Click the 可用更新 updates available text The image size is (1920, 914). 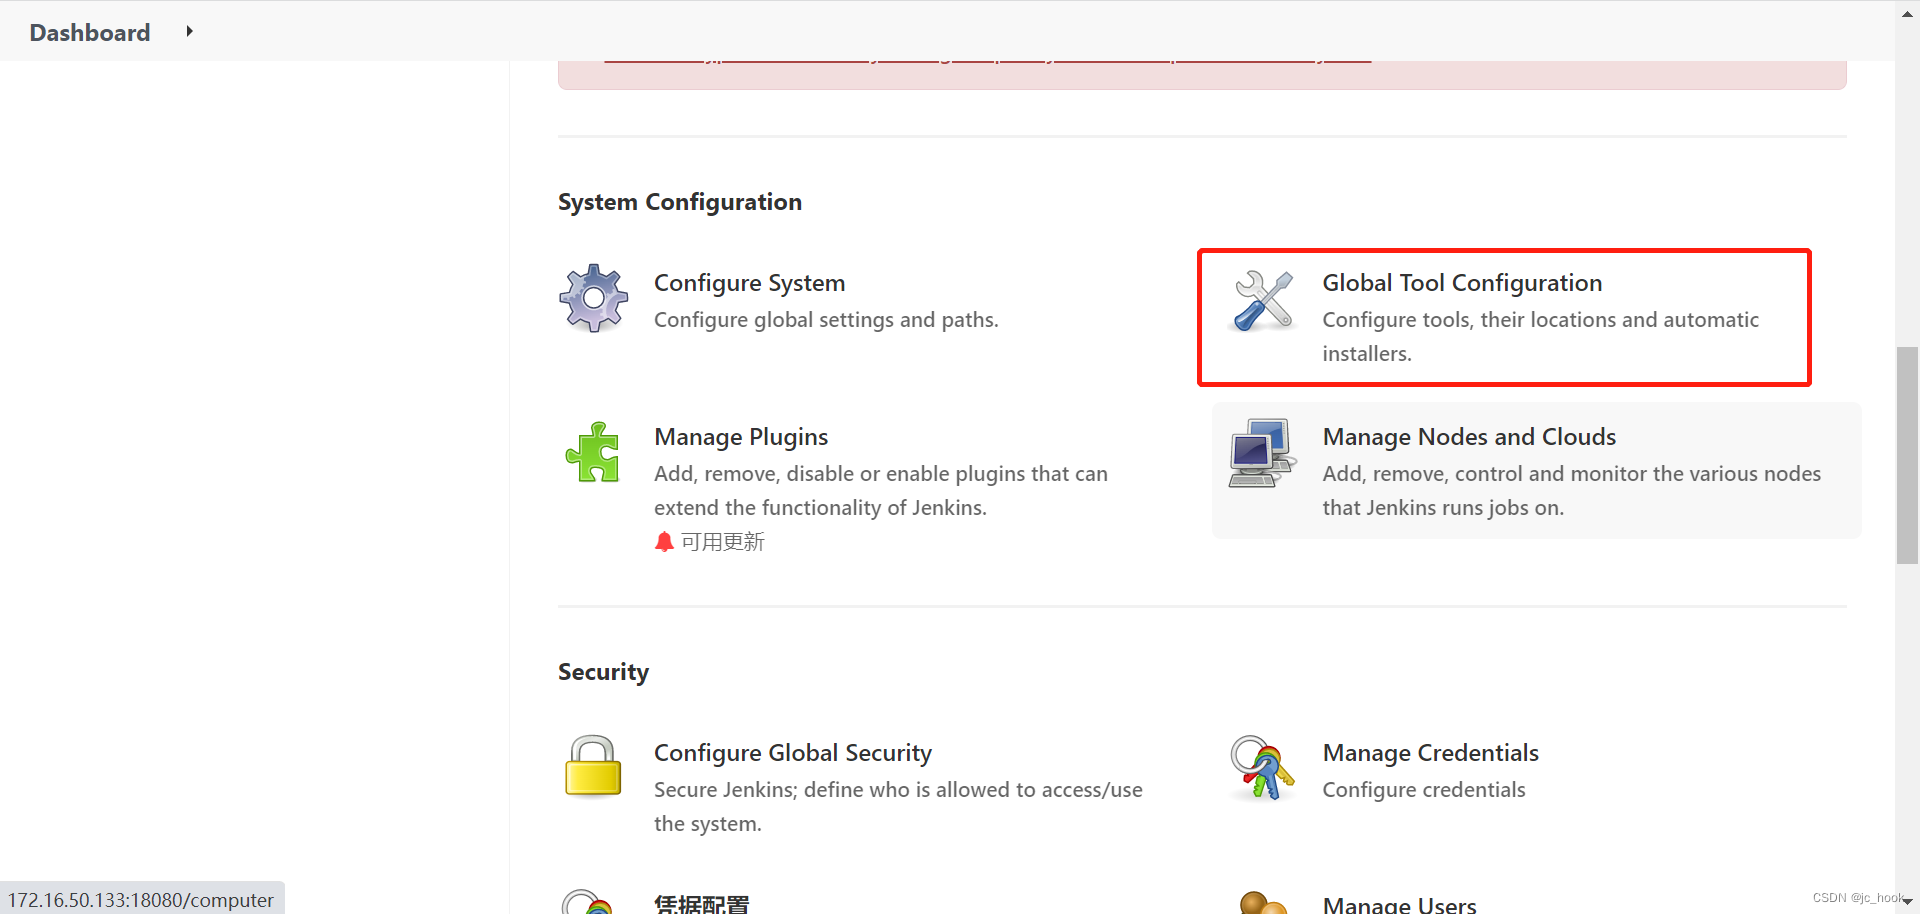723,542
